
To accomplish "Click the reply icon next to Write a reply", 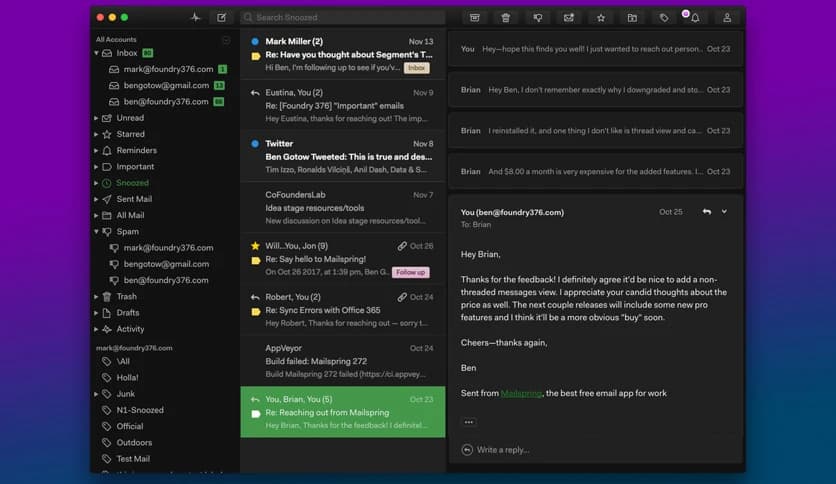I will [467, 450].
